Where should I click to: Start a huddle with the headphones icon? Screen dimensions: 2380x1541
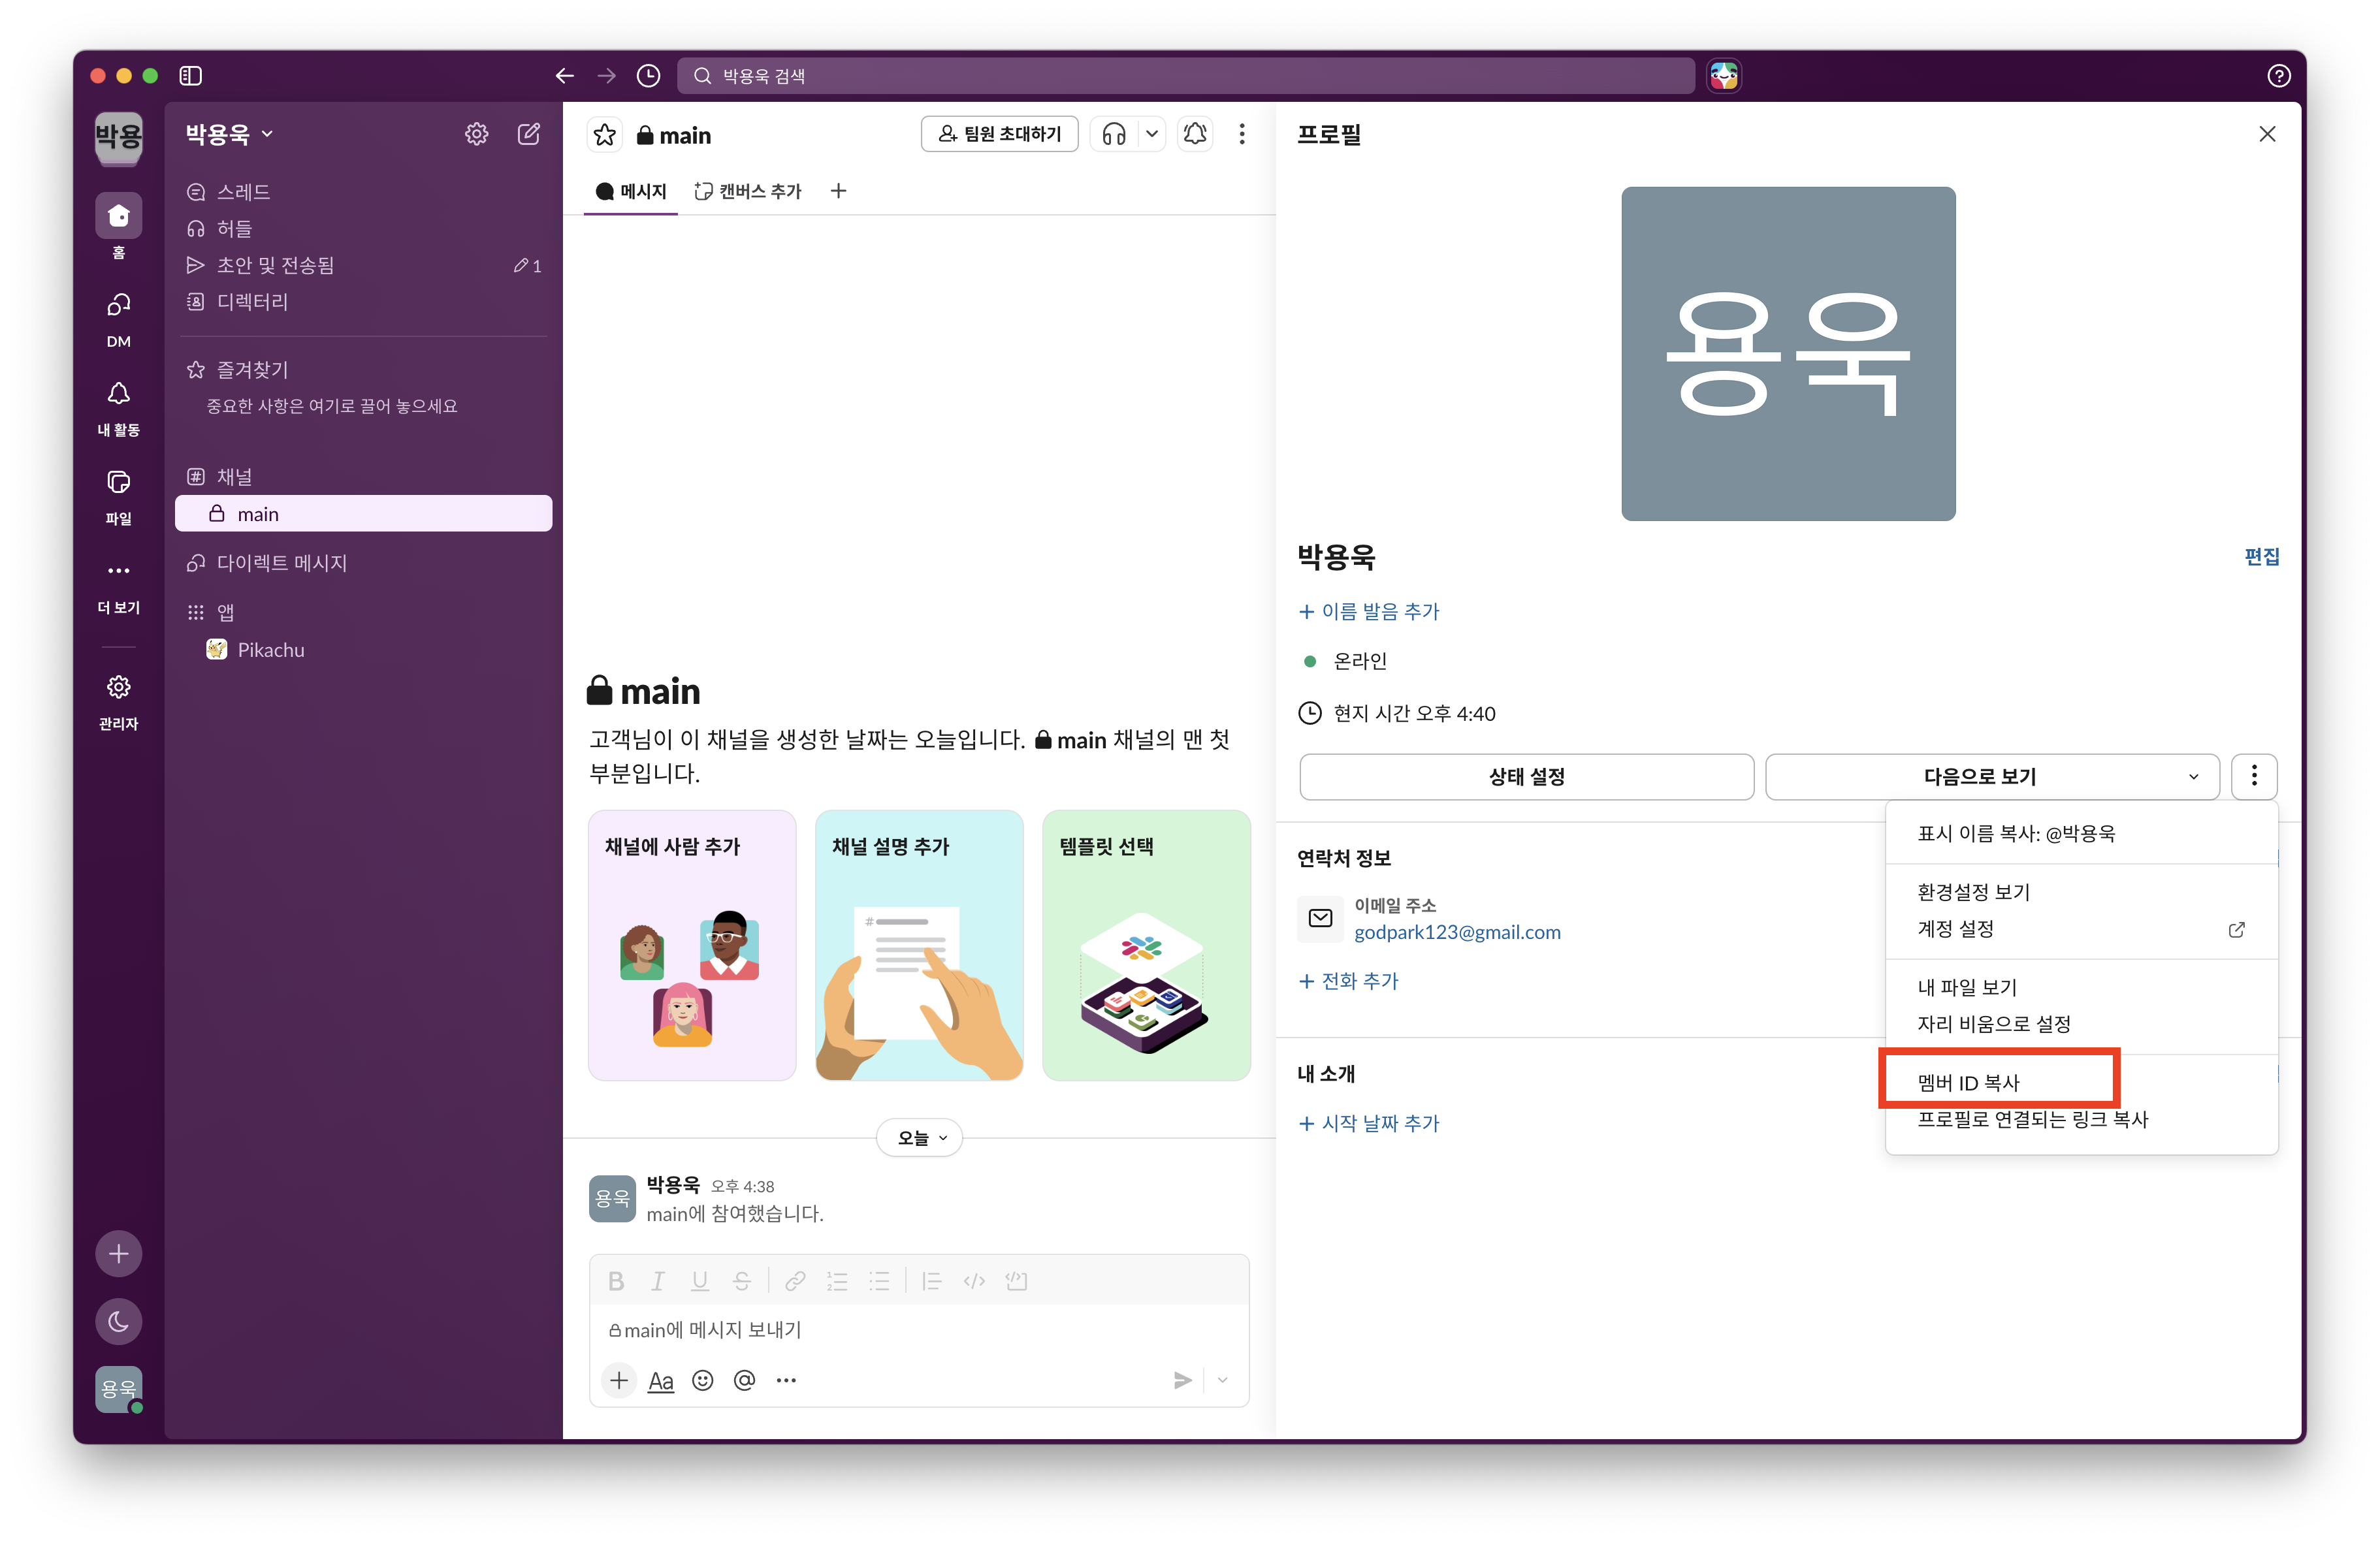tap(1114, 134)
